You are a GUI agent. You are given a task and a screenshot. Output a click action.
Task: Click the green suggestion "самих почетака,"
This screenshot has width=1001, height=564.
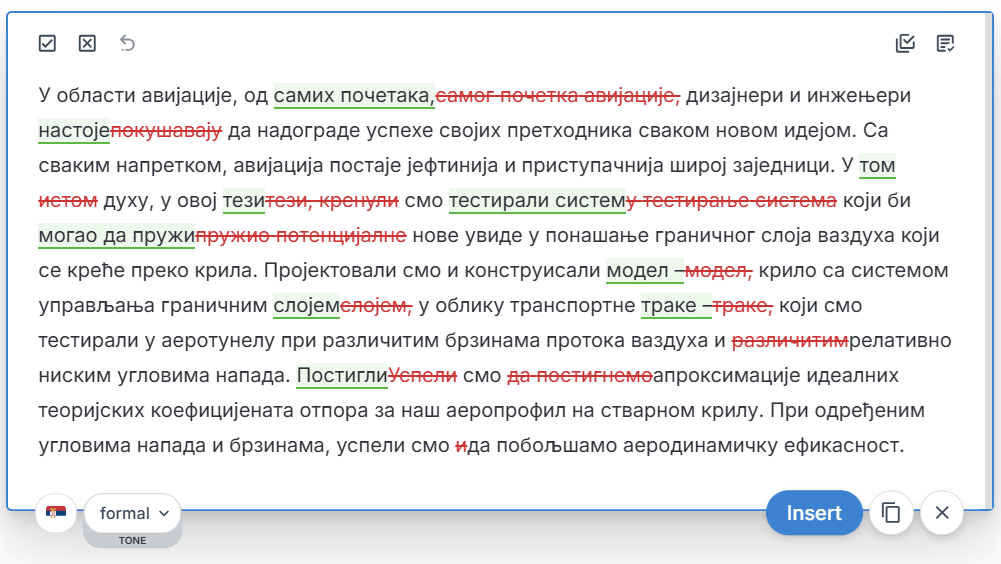[x=354, y=96]
